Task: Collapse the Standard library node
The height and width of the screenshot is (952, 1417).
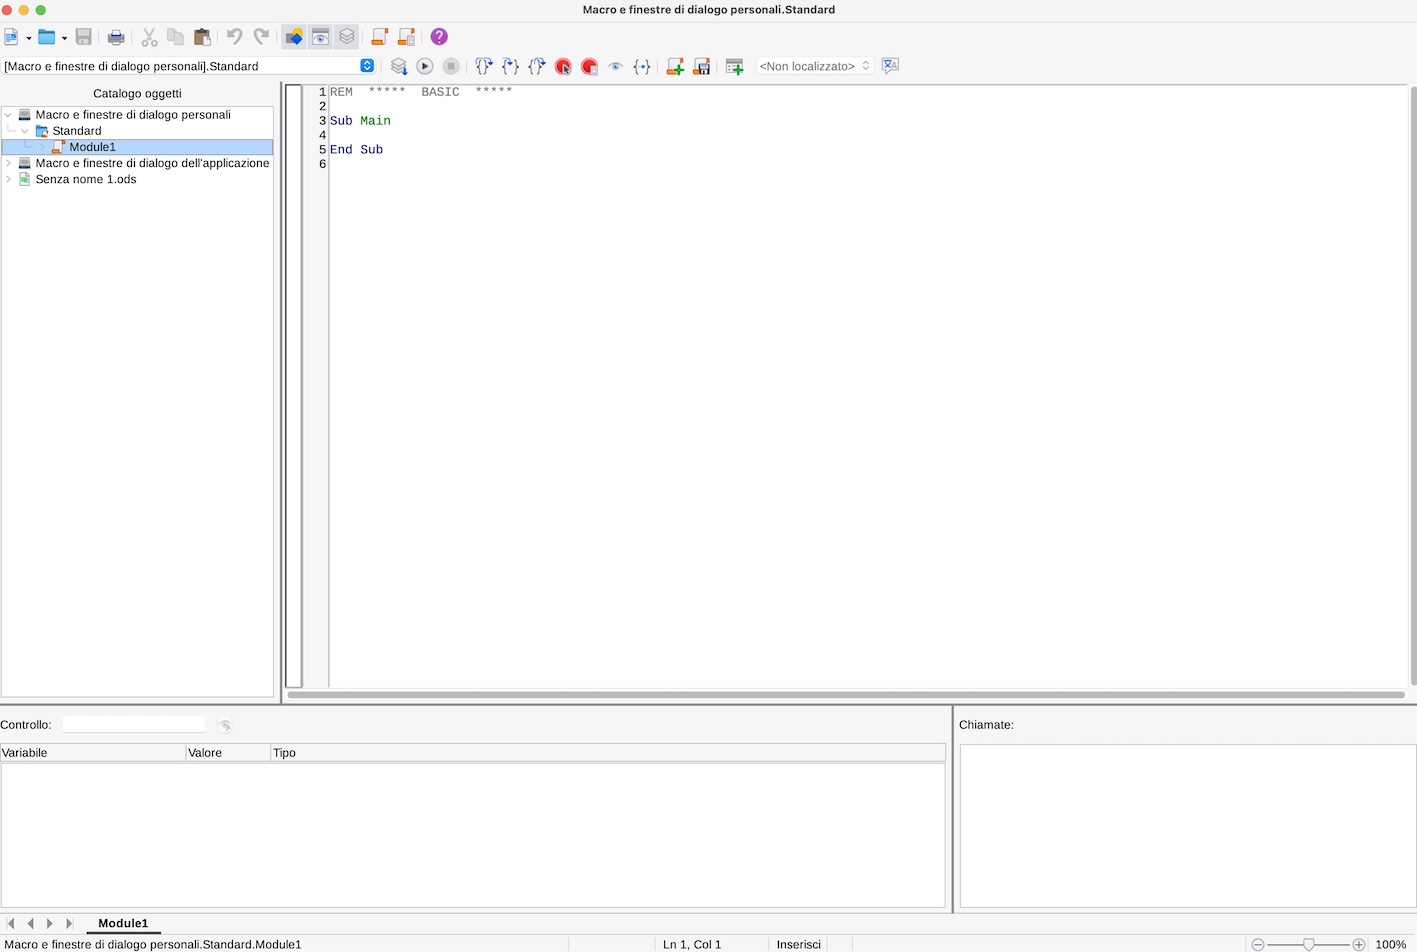Action: 25,131
